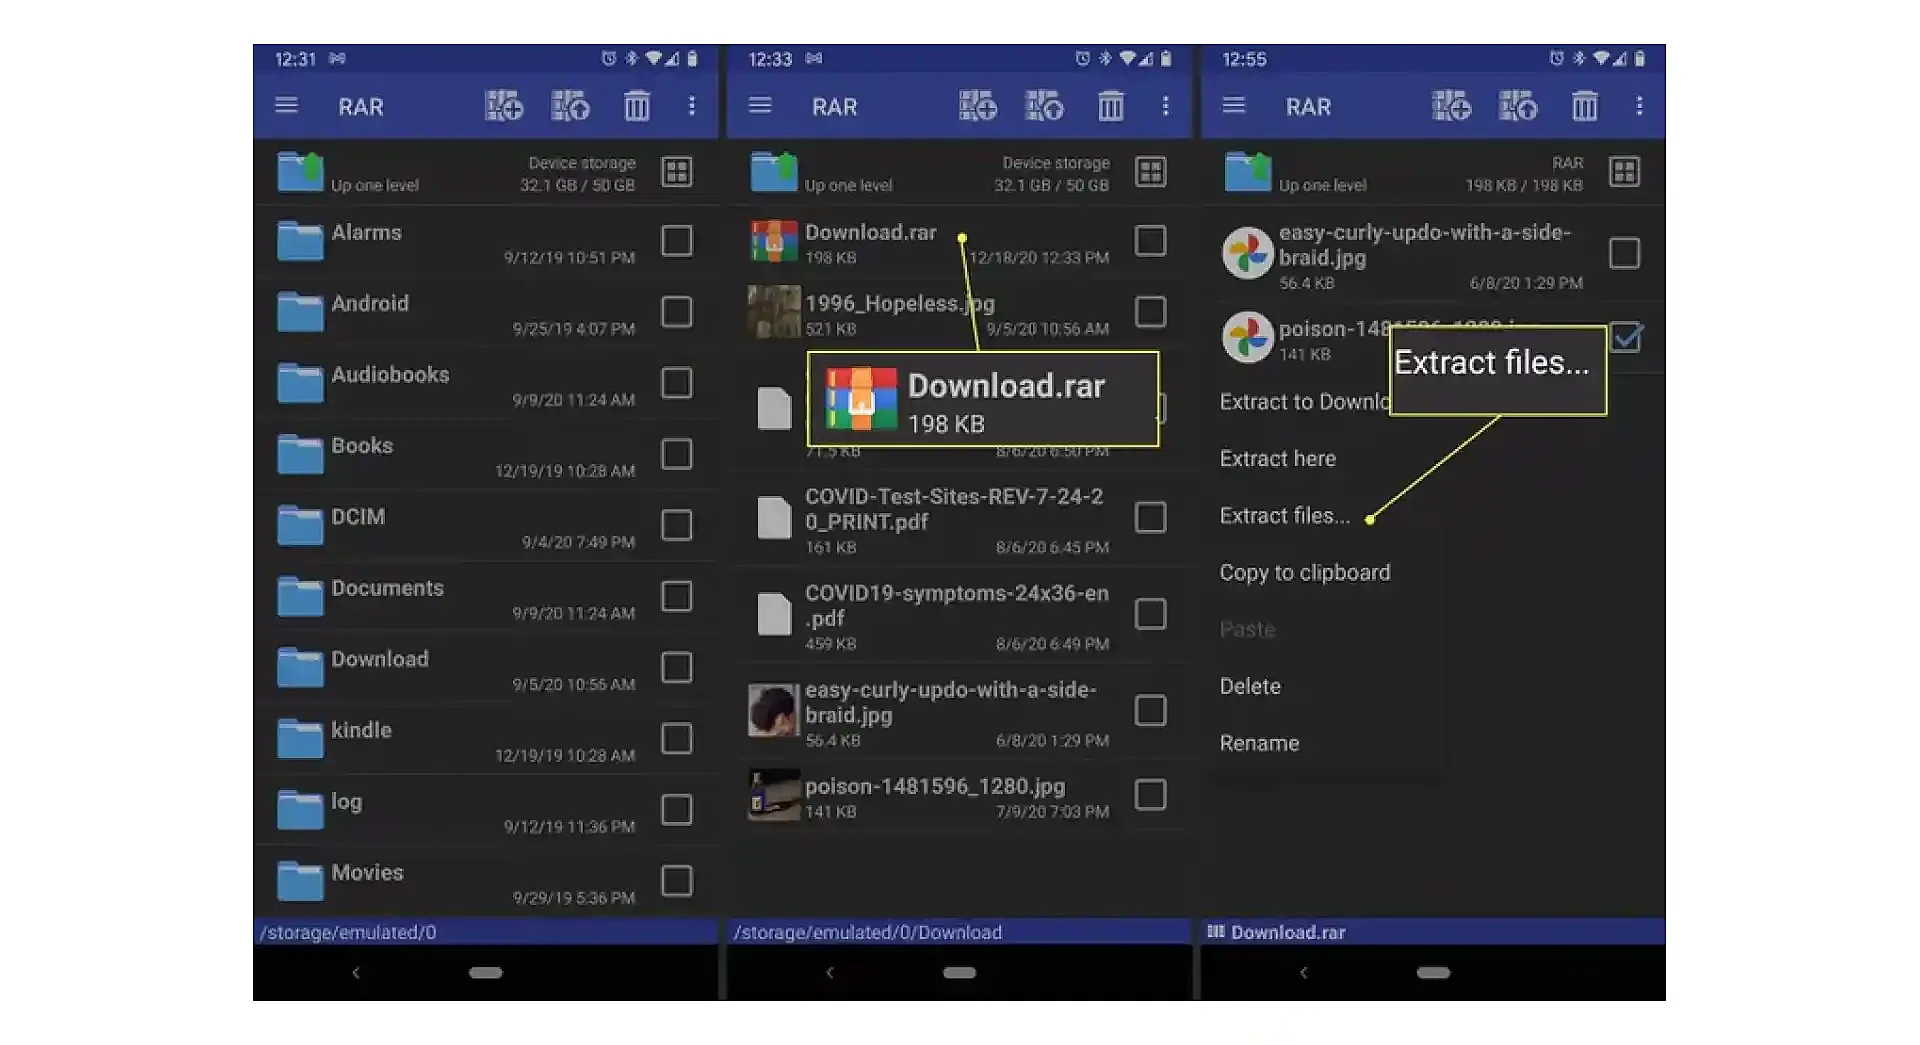This screenshot has width=1920, height=1045.
Task: Tap Android back arrow in third screen
Action: tap(1304, 972)
